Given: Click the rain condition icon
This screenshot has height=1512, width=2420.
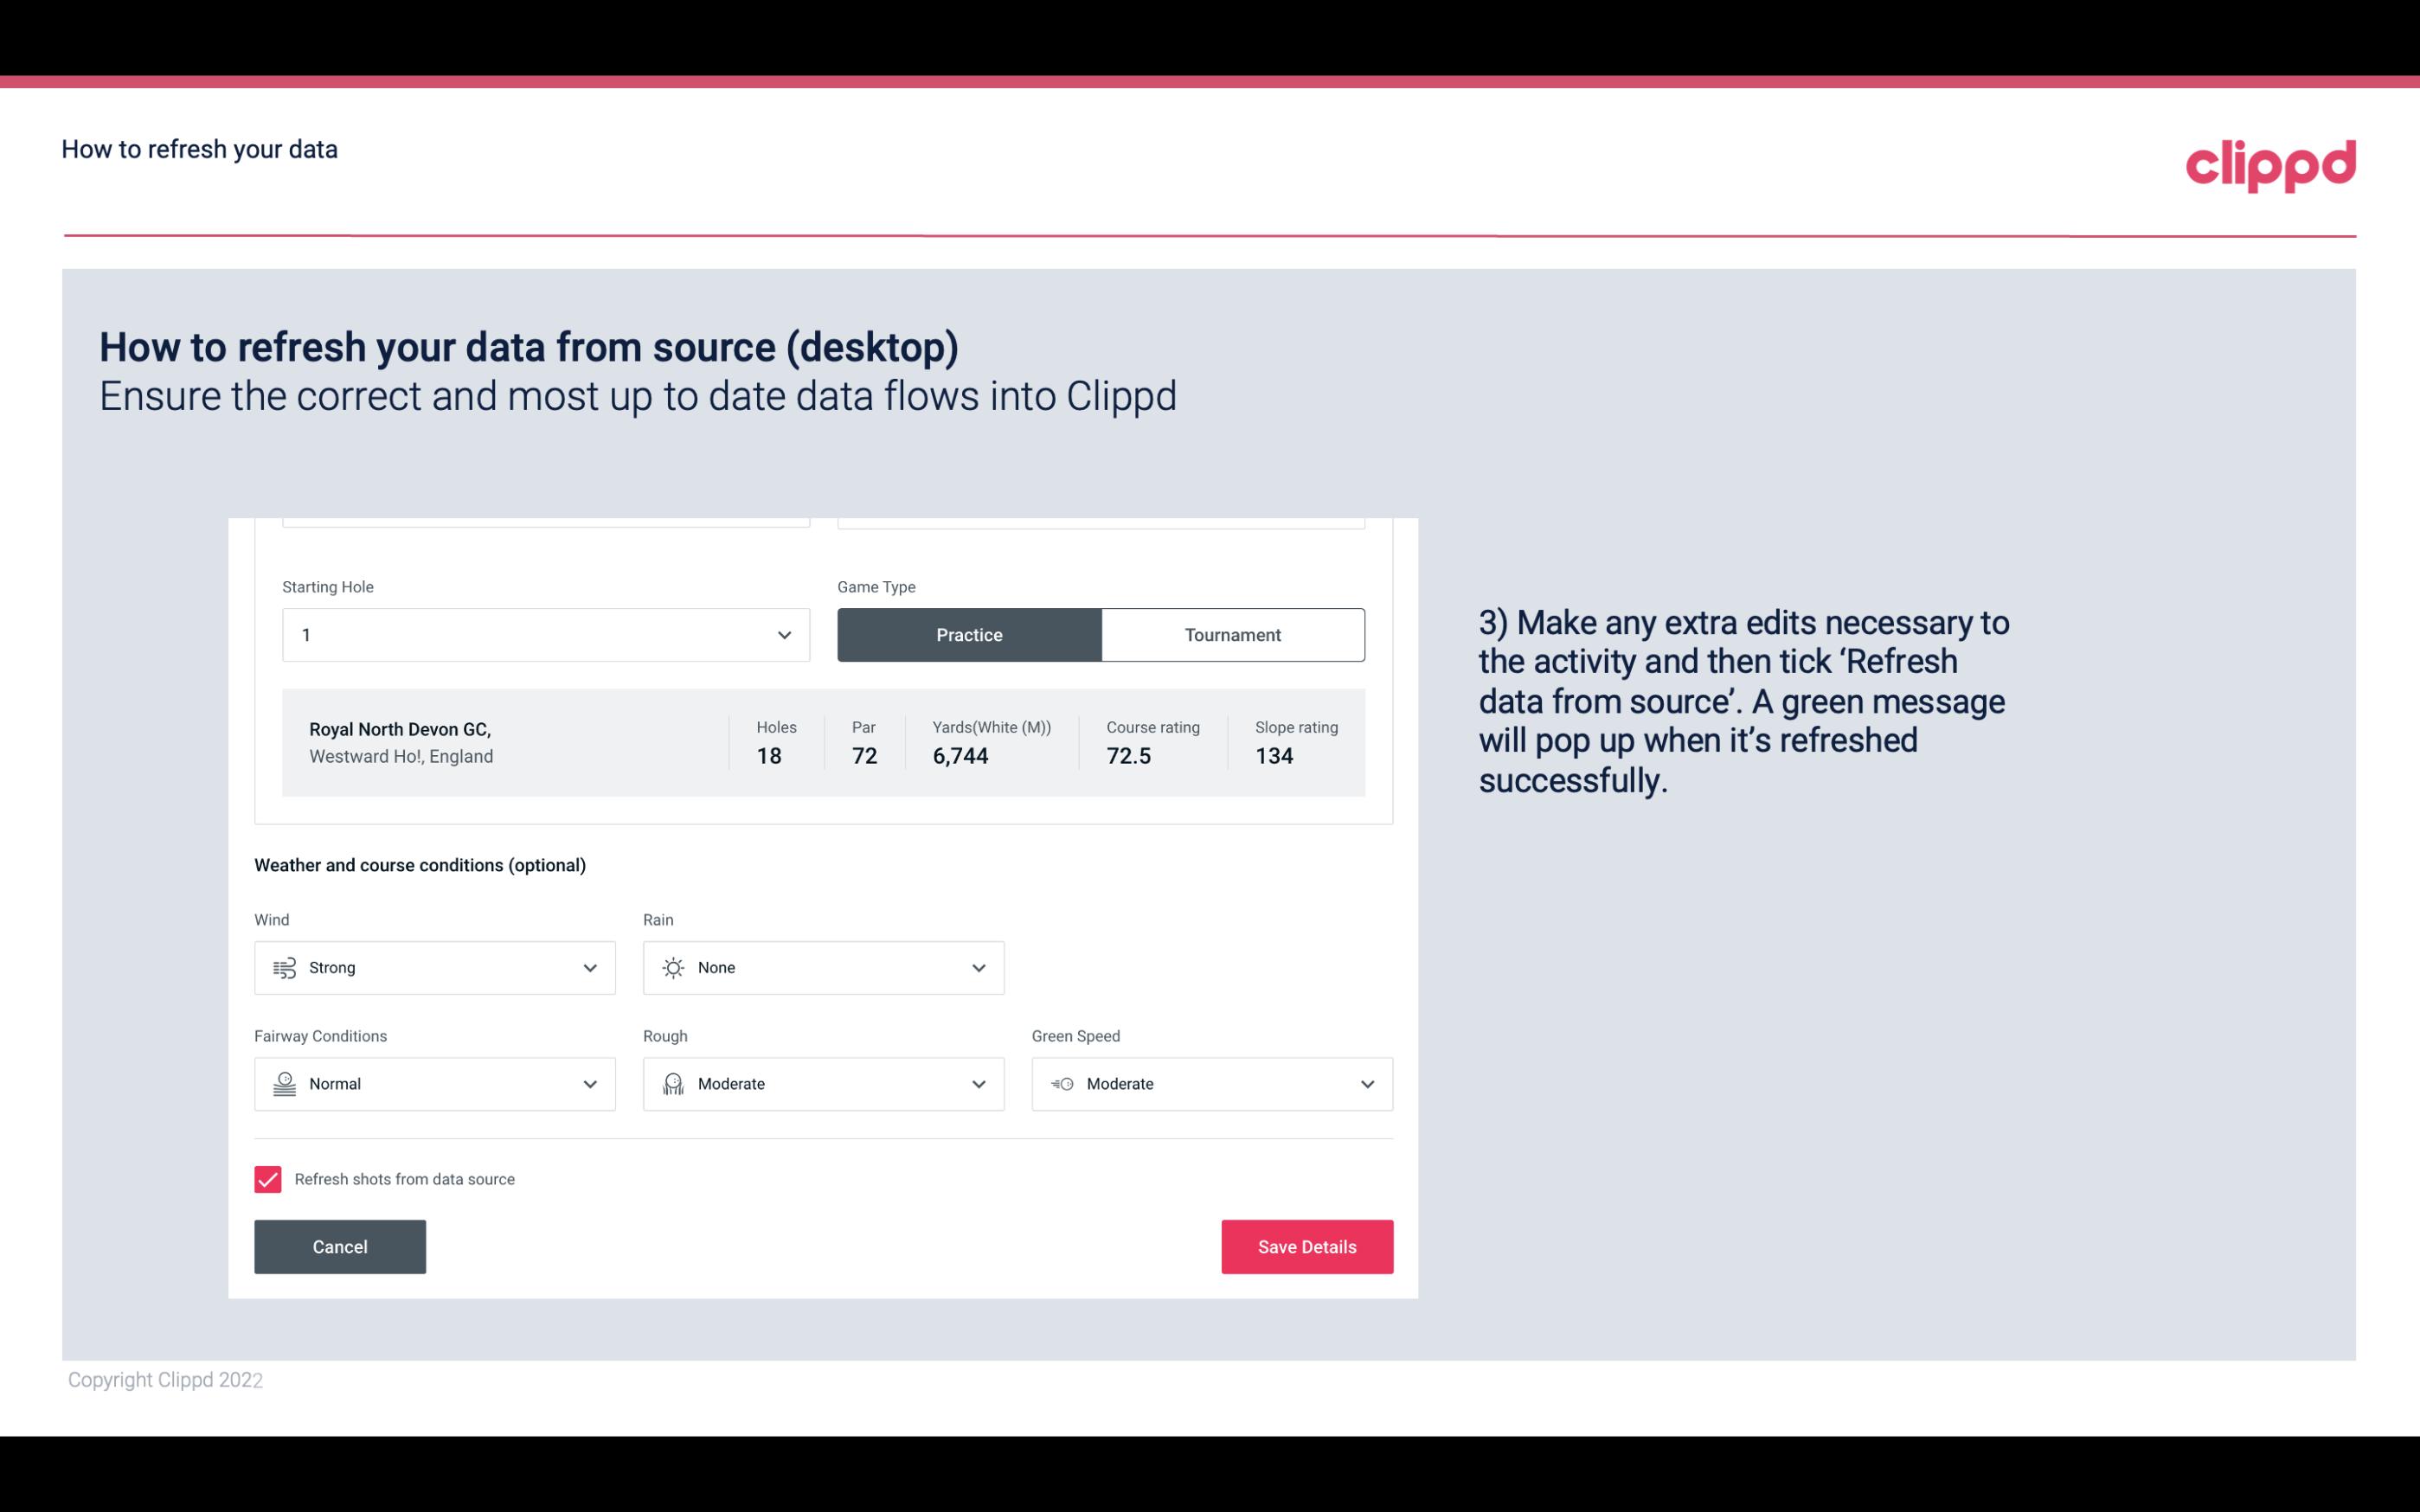Looking at the screenshot, I should [x=672, y=967].
